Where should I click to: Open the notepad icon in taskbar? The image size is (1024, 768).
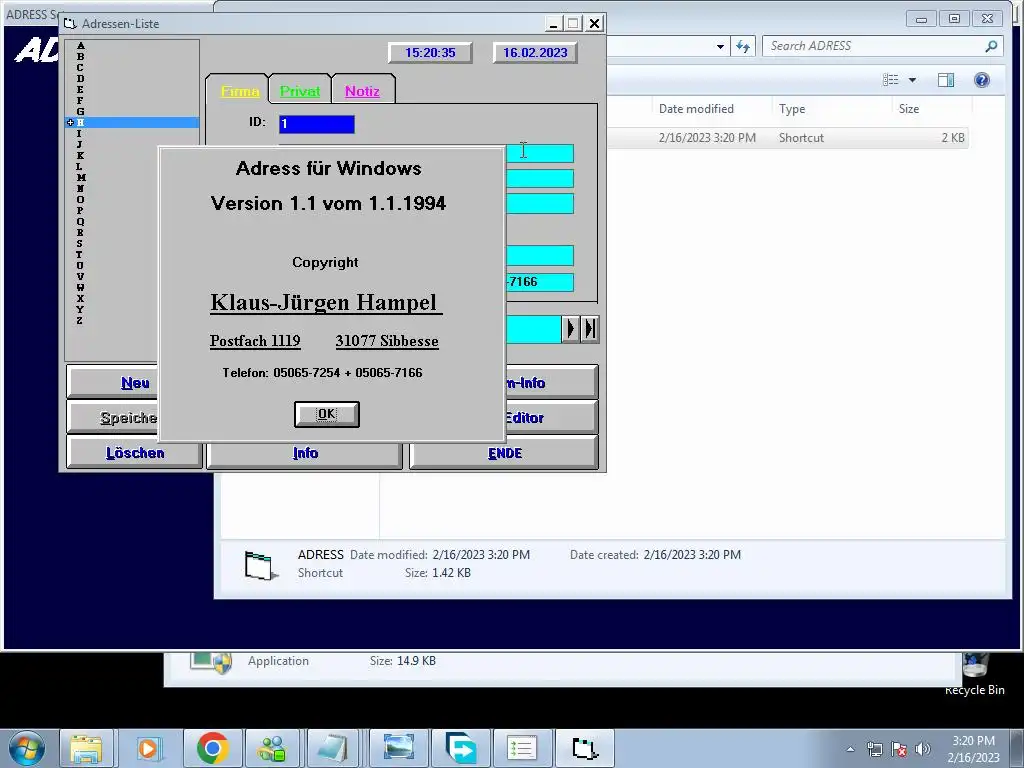[334, 748]
